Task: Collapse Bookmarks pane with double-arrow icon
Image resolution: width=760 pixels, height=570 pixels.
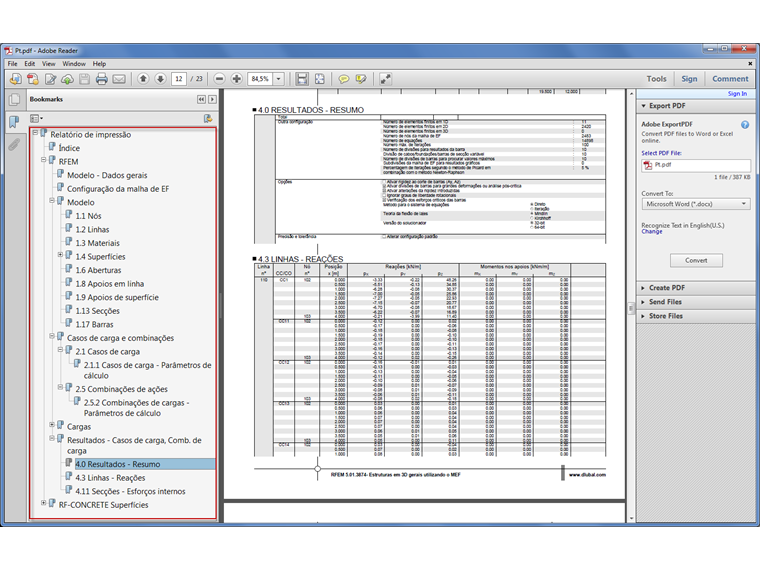Action: [x=201, y=99]
